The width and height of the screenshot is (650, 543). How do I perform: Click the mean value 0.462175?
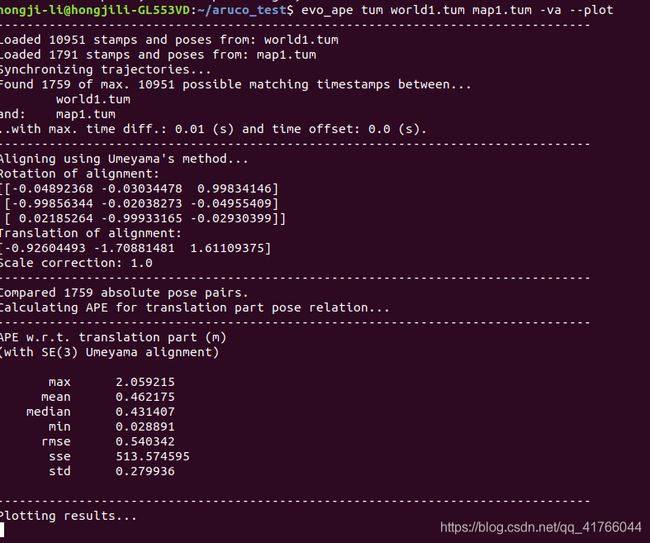click(145, 397)
